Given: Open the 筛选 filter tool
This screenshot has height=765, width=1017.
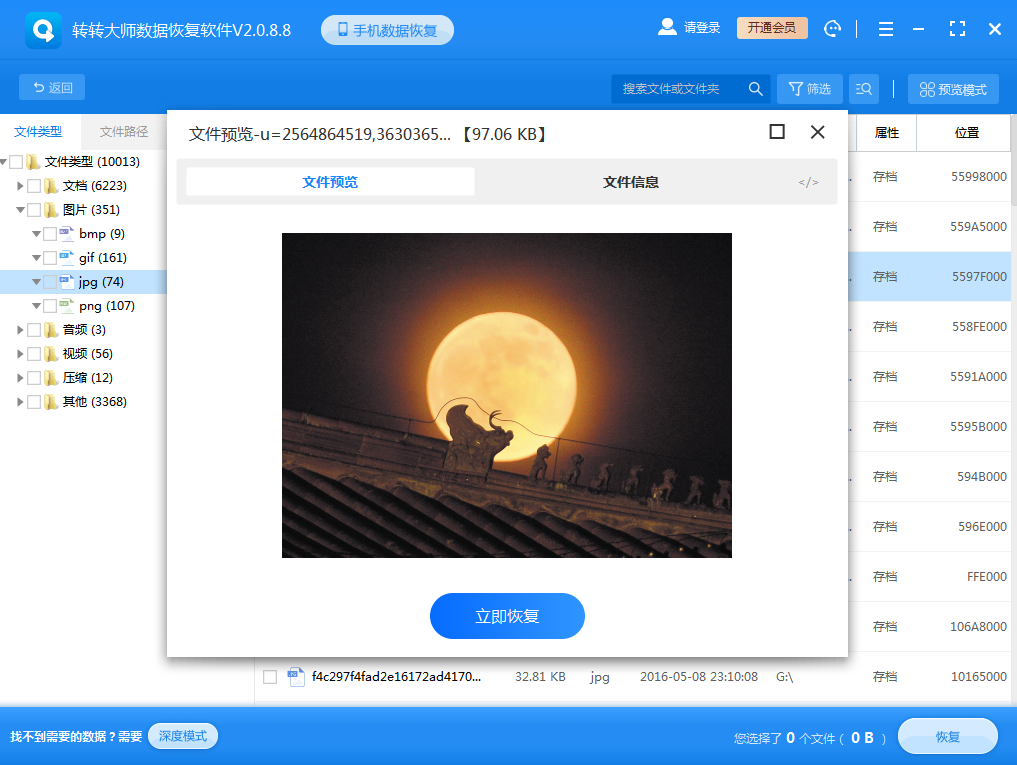Looking at the screenshot, I should (809, 88).
